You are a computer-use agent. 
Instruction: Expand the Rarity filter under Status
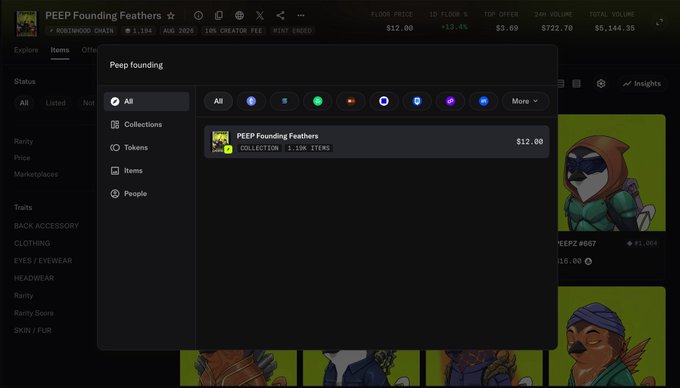(x=23, y=141)
